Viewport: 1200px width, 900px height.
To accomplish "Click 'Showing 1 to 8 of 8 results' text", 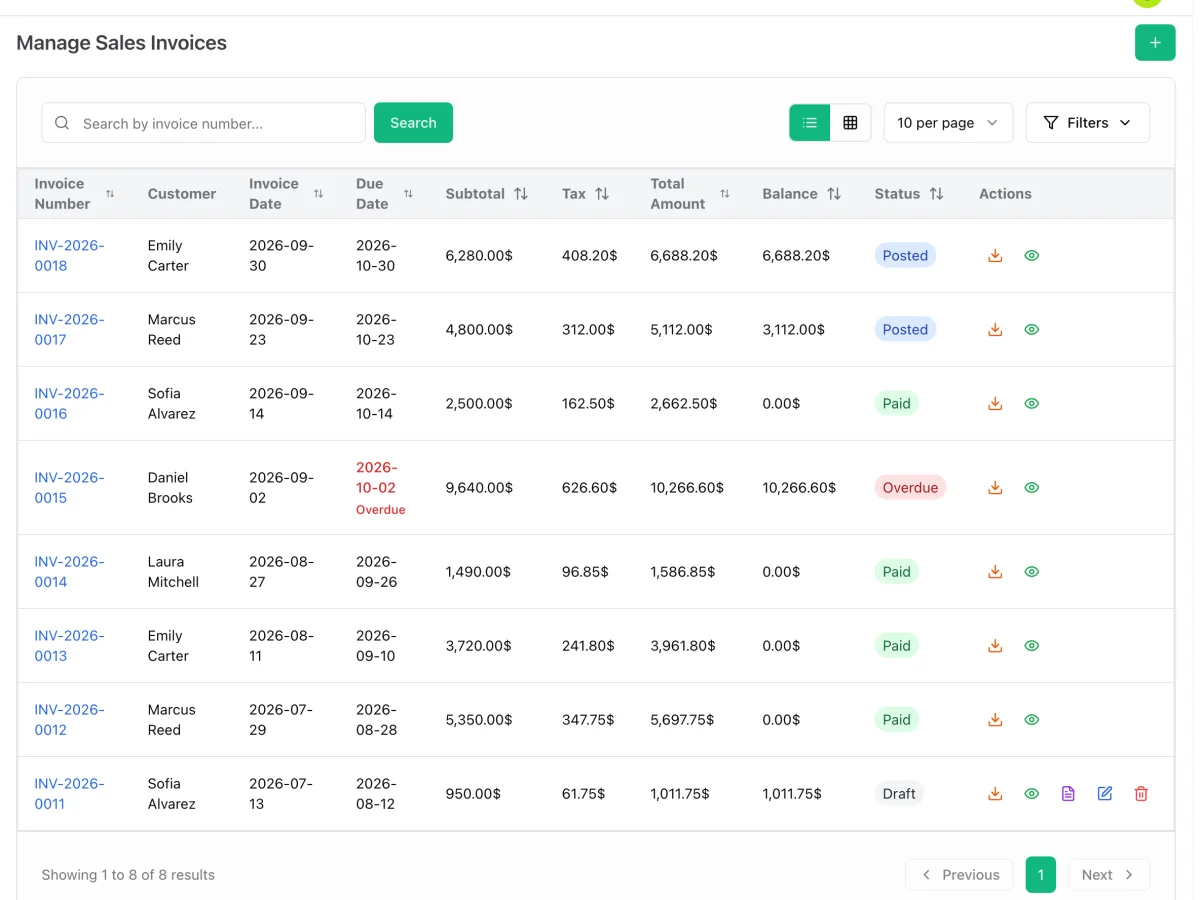I will (x=128, y=875).
